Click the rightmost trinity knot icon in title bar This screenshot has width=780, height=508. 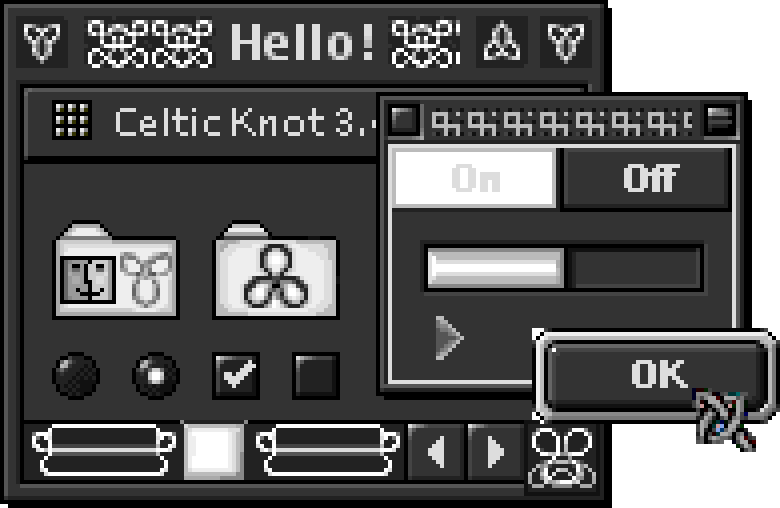pos(566,42)
